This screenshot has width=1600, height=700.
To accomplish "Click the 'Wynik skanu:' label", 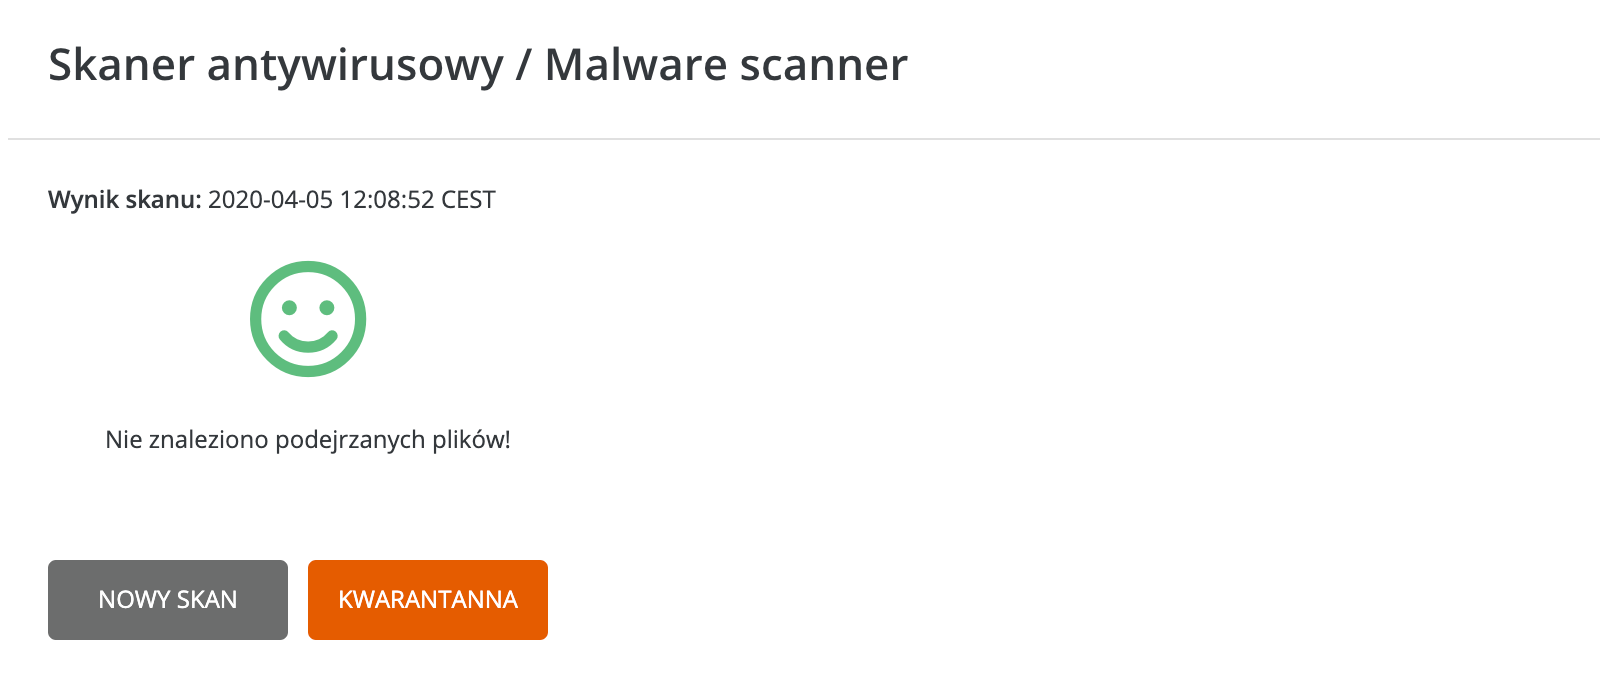I will 125,200.
